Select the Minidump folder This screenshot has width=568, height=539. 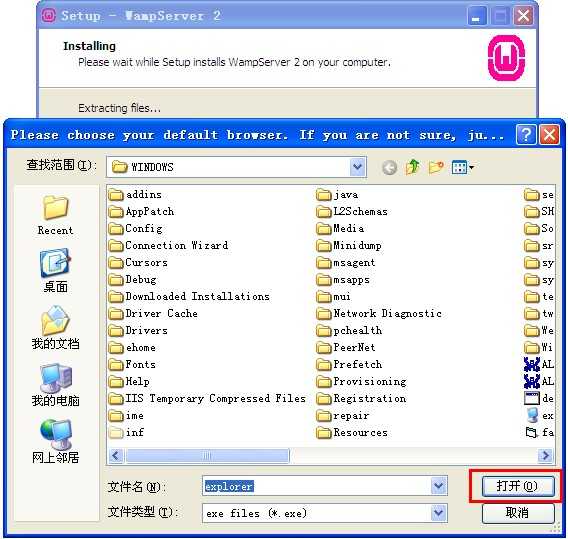349,246
